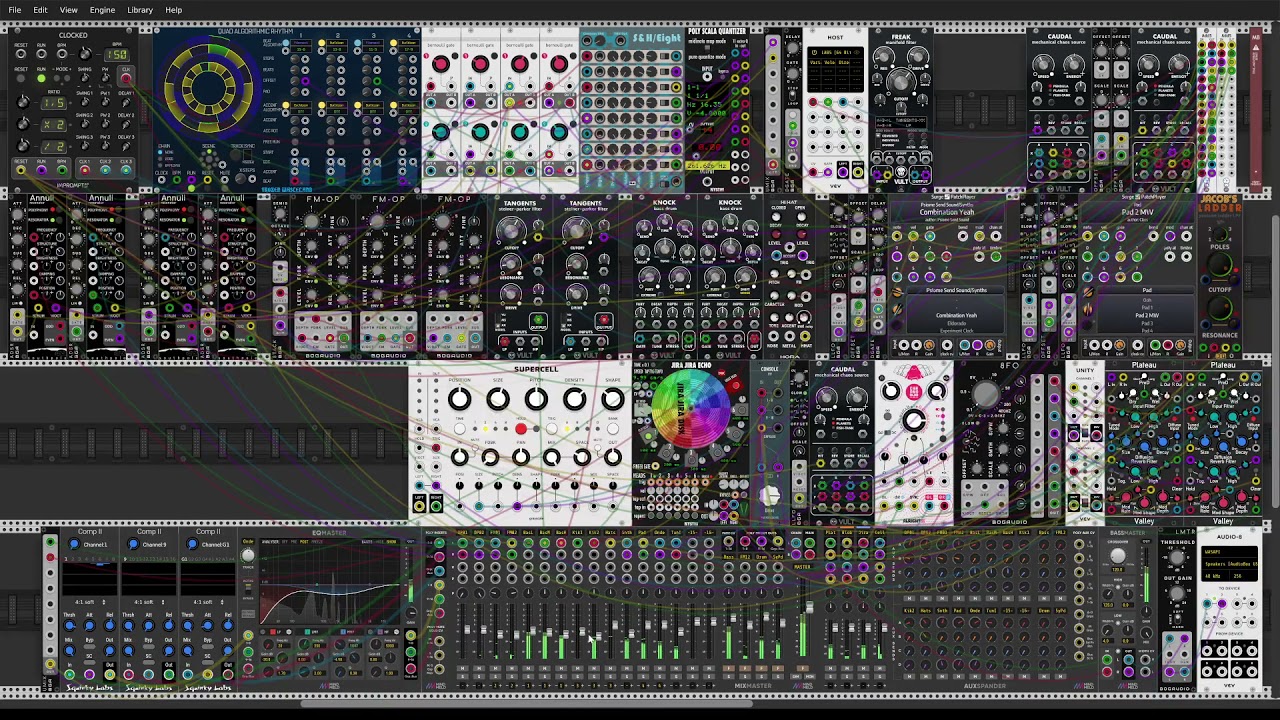Click the BPM knob on Clocked
This screenshot has height=720, width=1280.
coord(86,53)
